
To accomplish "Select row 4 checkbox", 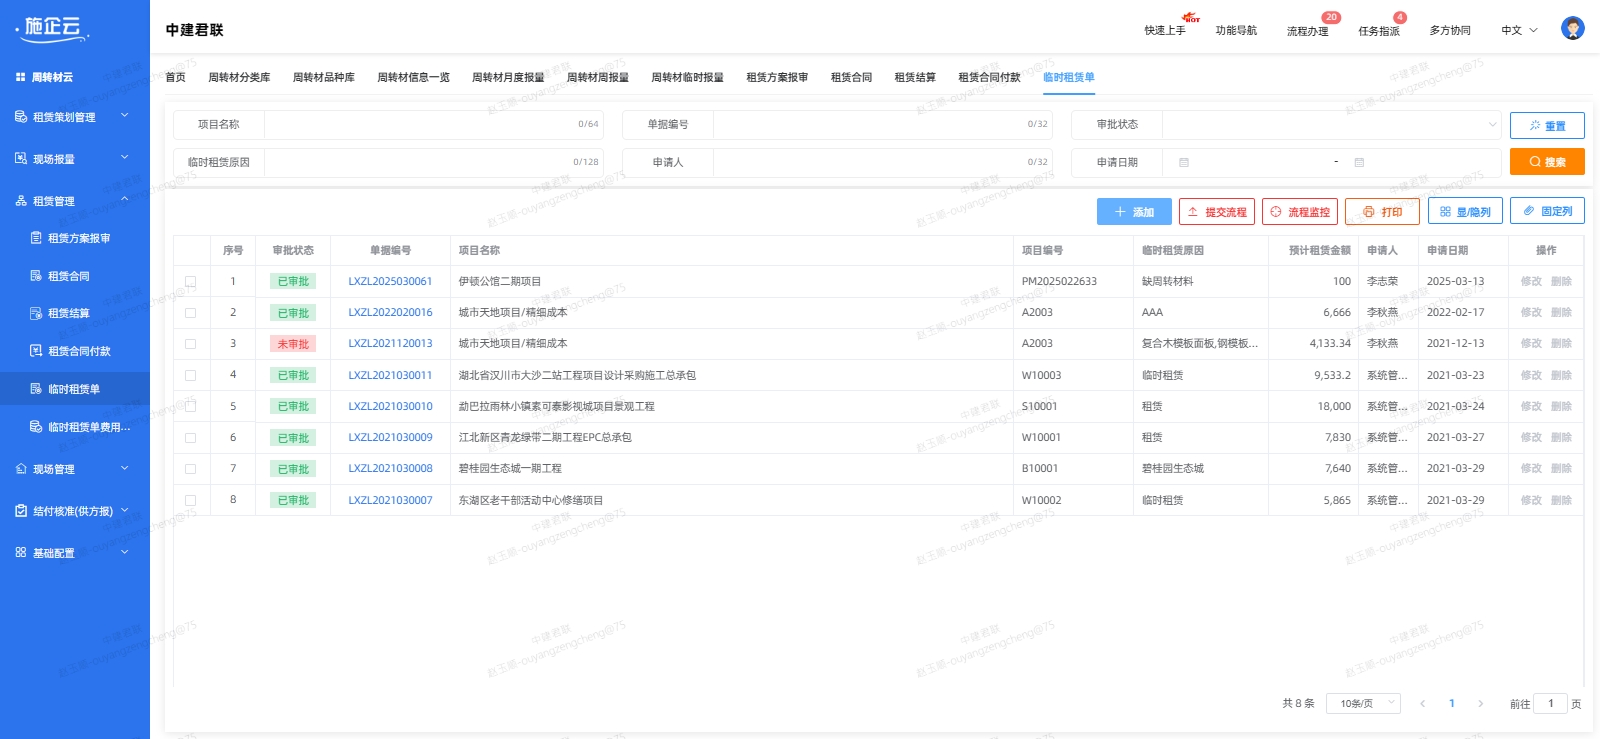I will pos(190,375).
